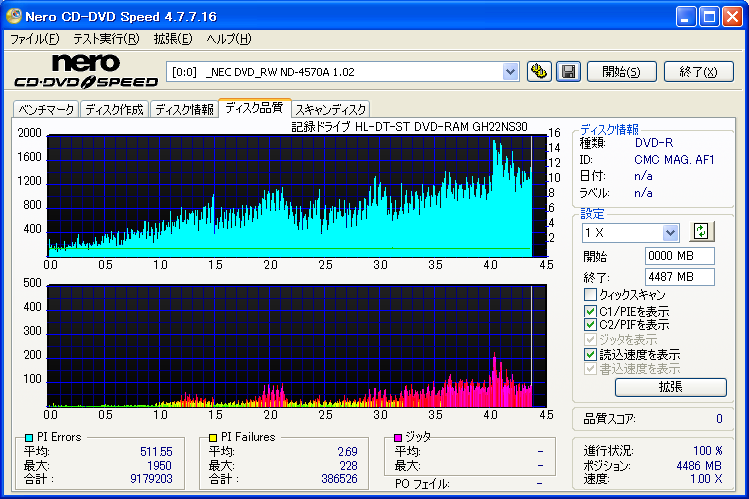The height and width of the screenshot is (499, 749).
Task: Open the ファイル(F) menu
Action: [34, 39]
